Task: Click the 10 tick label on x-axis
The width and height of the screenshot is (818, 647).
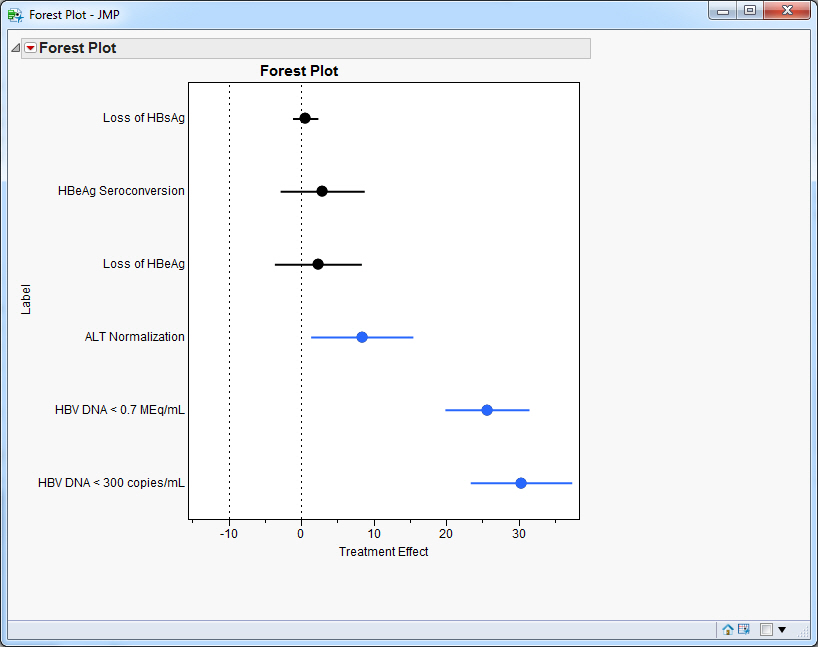Action: (x=374, y=534)
